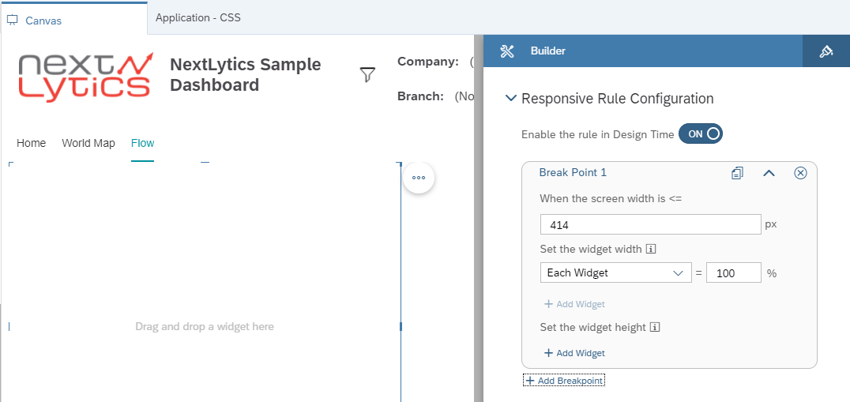
Task: Toggle Enable the rule in Design Time
Action: pos(700,134)
